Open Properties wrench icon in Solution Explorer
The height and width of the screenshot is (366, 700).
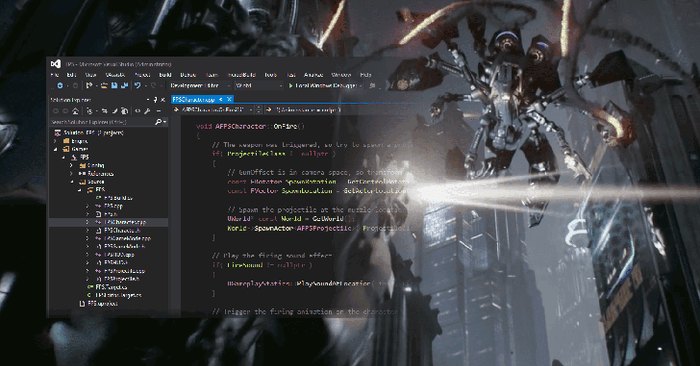pyautogui.click(x=148, y=111)
